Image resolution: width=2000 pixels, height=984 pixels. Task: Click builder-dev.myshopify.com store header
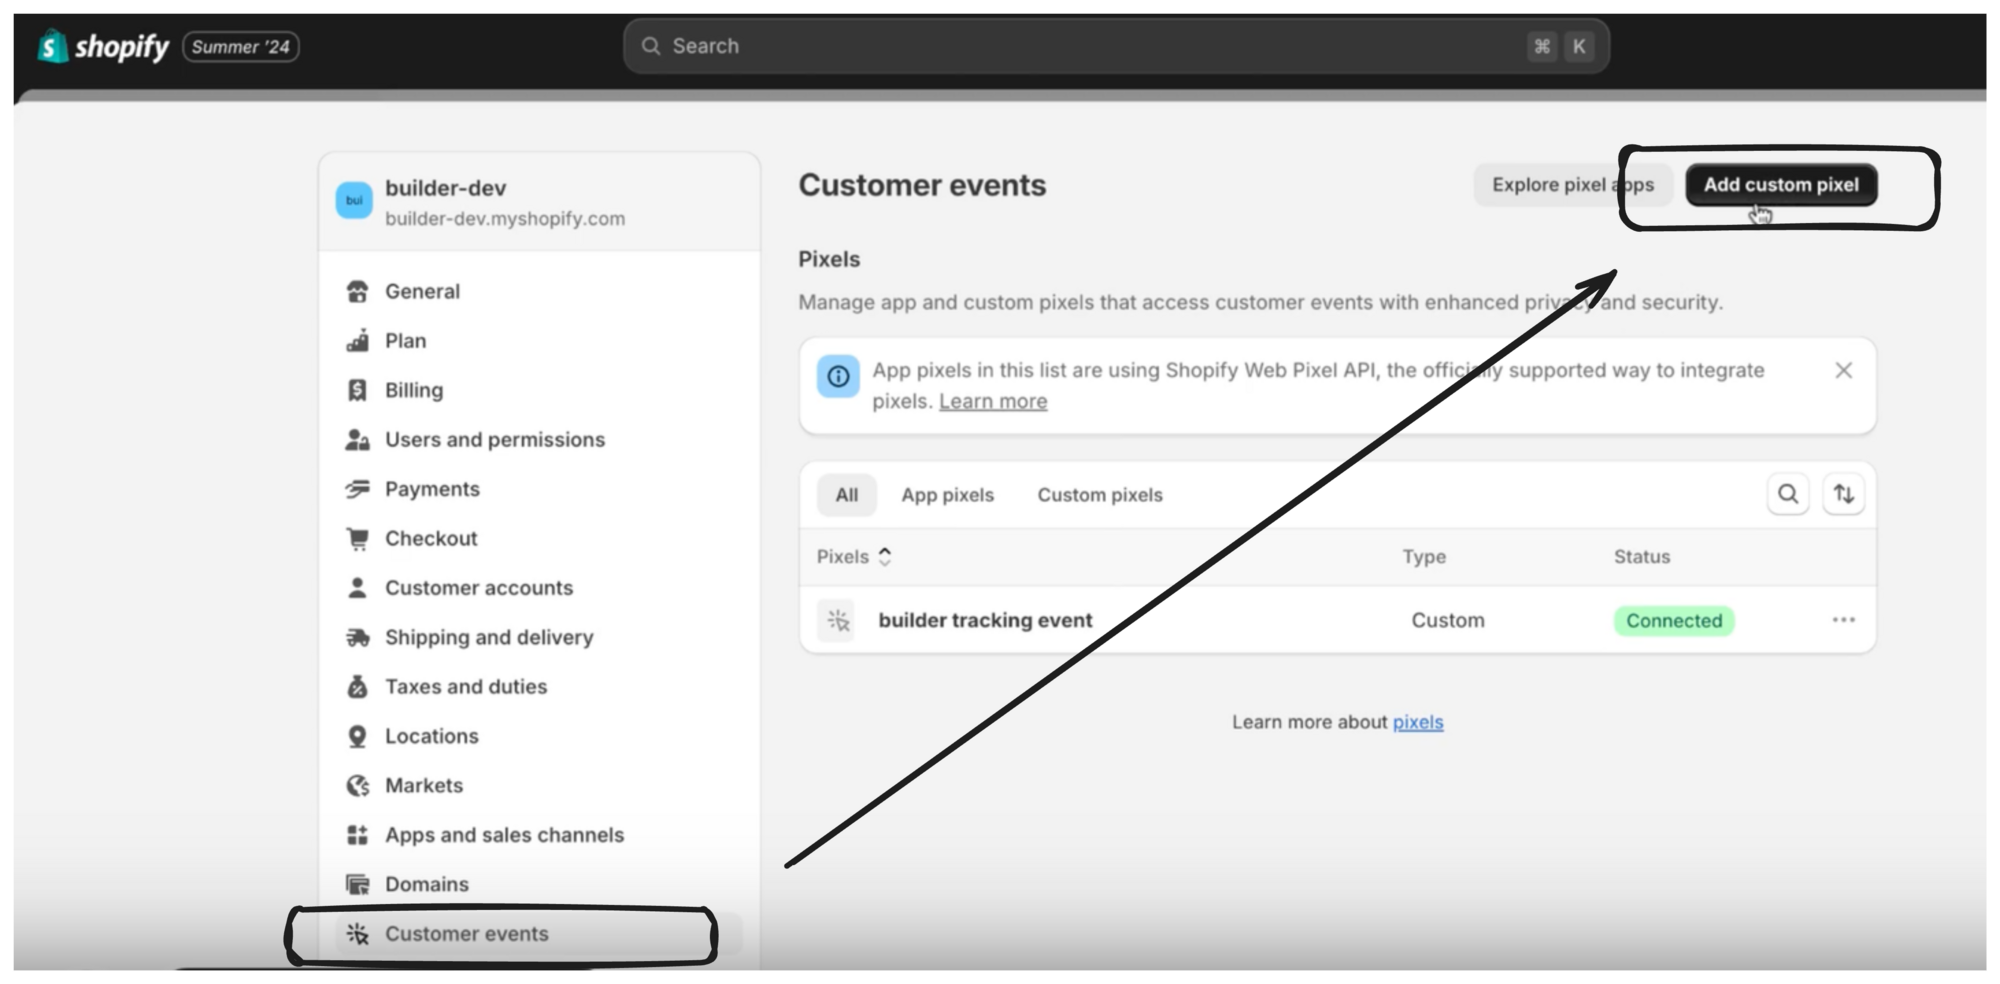pyautogui.click(x=540, y=202)
